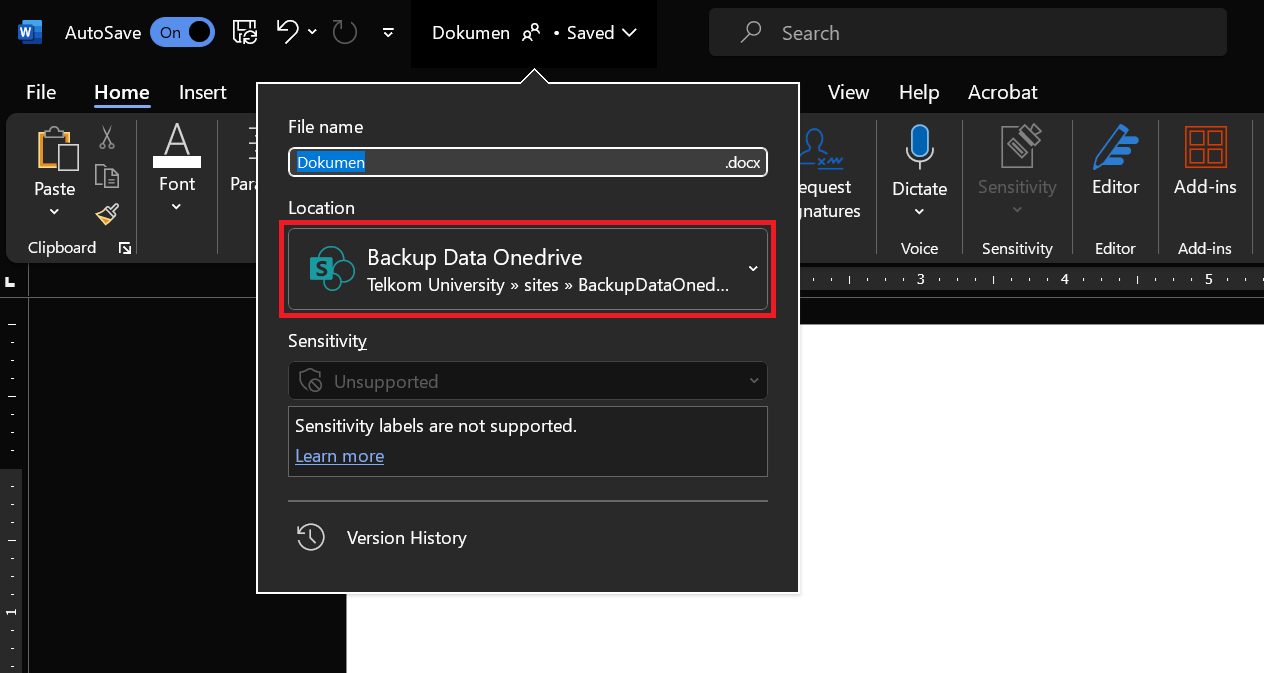Image resolution: width=1264 pixels, height=673 pixels.
Task: Click the Word application icon
Action: tap(30, 33)
